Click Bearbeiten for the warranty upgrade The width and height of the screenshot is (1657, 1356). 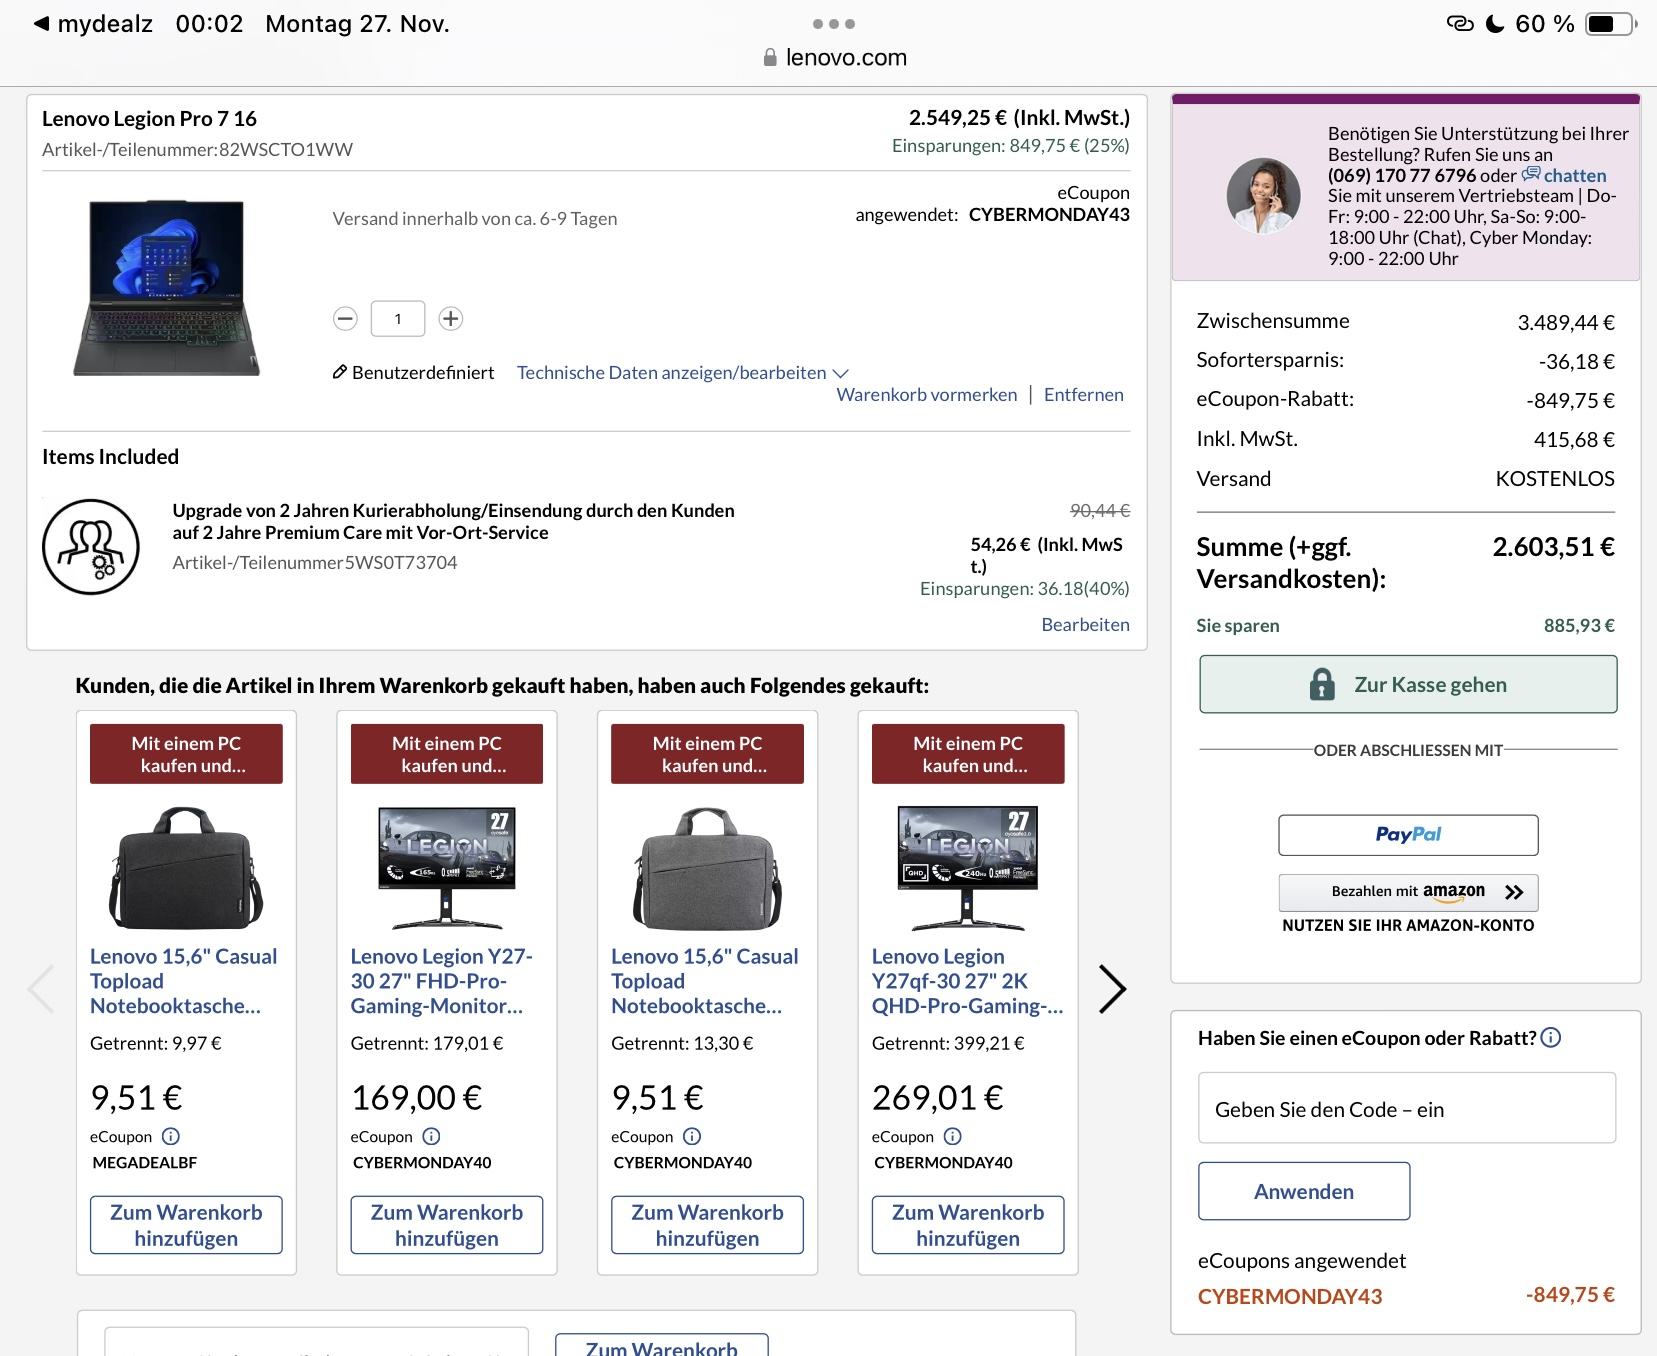[x=1086, y=625]
